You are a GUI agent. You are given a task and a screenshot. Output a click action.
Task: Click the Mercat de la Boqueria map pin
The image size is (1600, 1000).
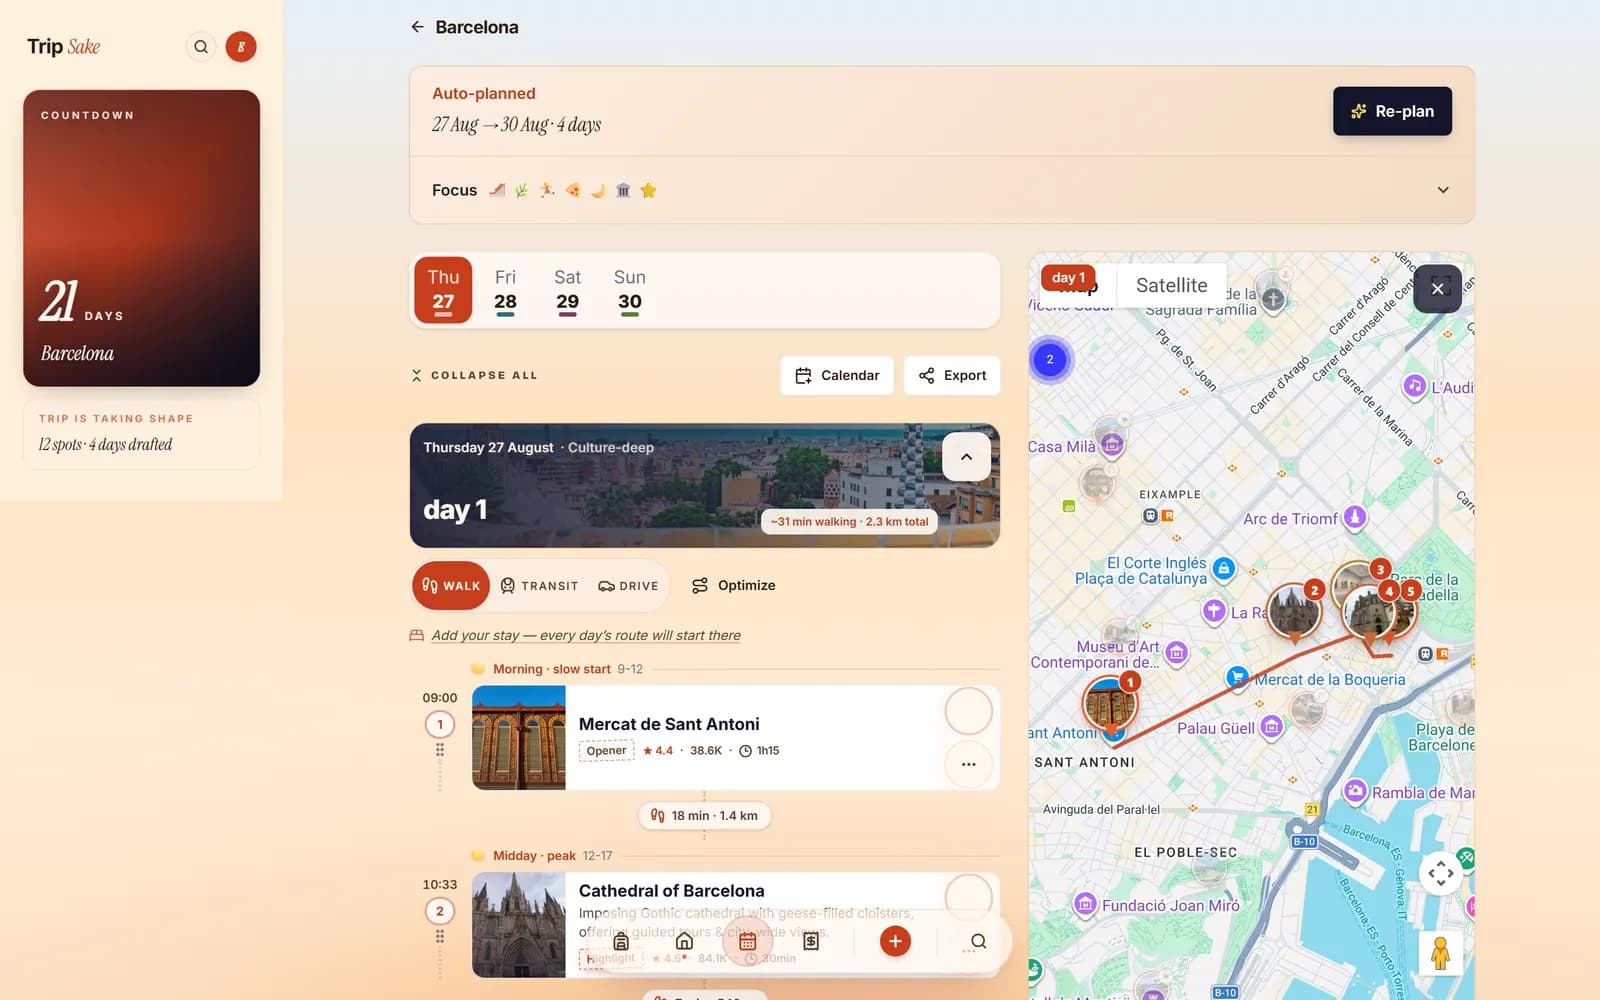(x=1238, y=677)
